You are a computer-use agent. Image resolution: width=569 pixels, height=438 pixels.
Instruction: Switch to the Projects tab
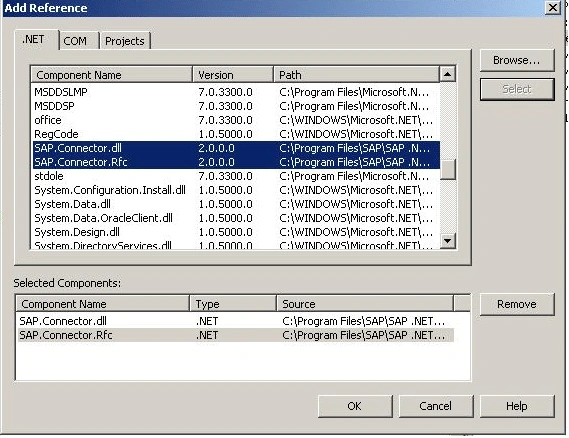pyautogui.click(x=125, y=41)
